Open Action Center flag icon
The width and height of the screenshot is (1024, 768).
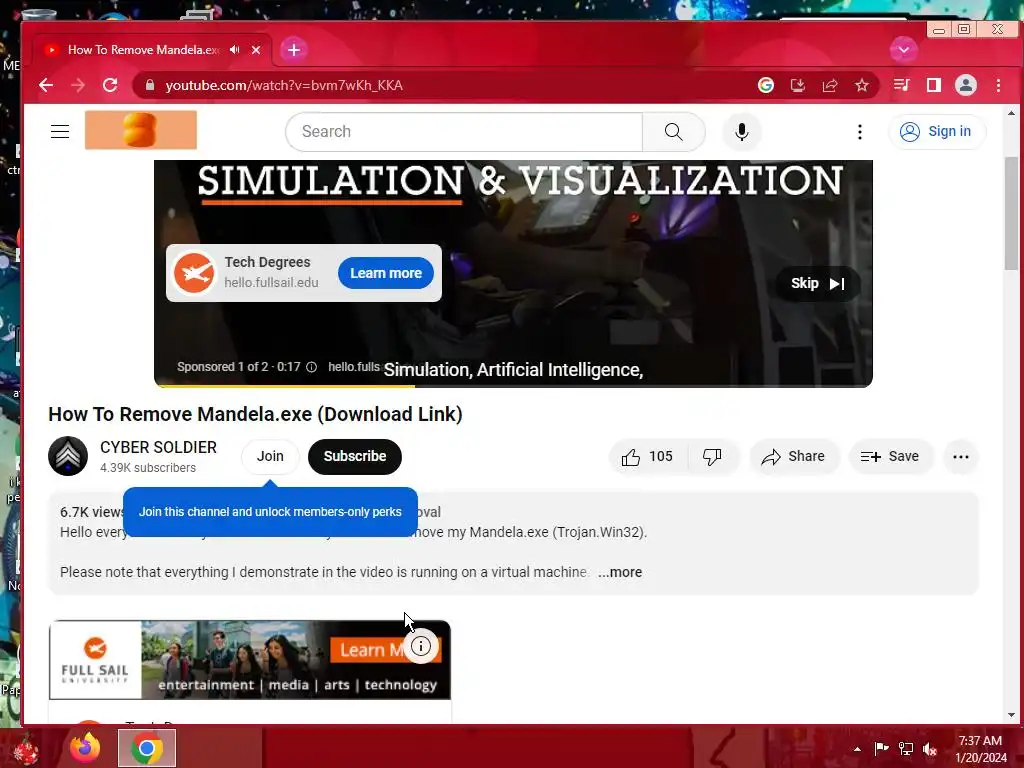(x=881, y=749)
